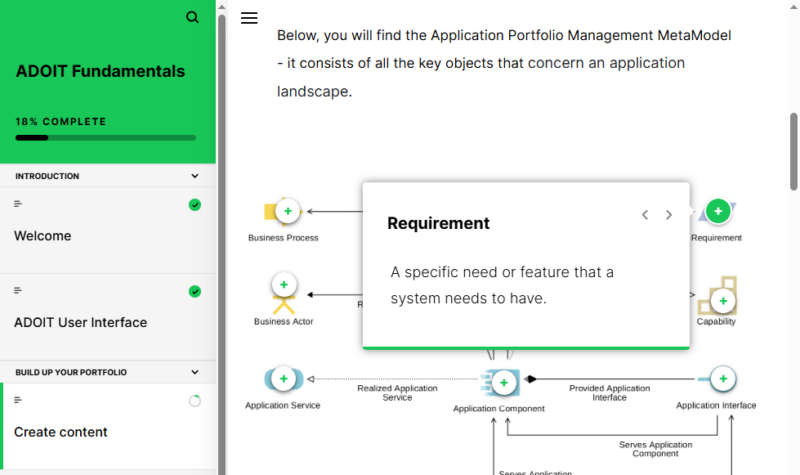800x475 pixels.
Task: Click the main page vertical scrollbar
Action: click(x=794, y=150)
